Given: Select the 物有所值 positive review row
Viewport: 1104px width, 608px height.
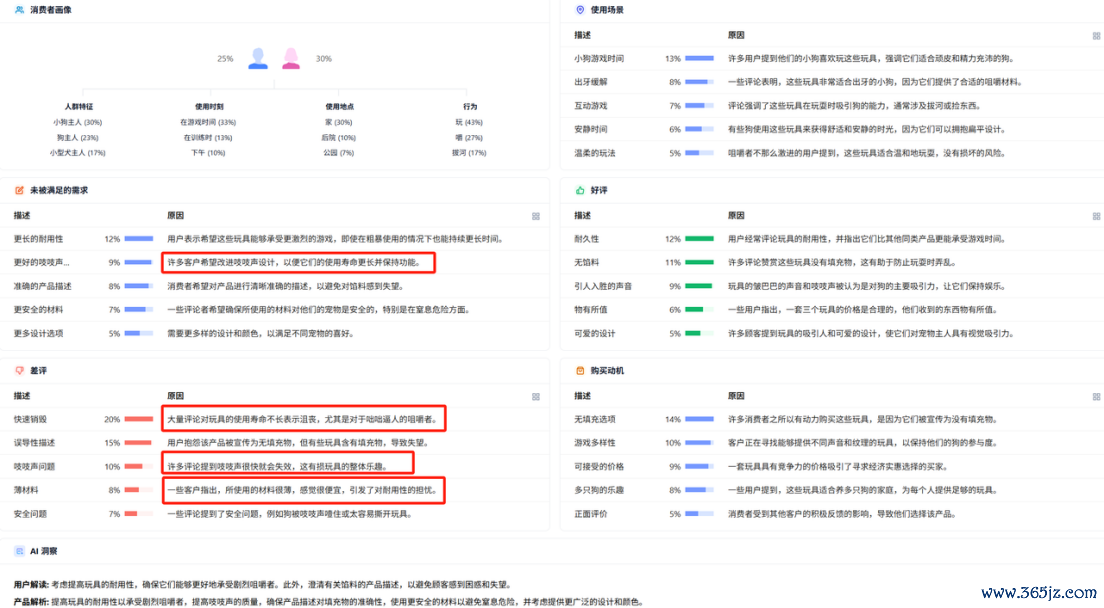Looking at the screenshot, I should coord(832,310).
